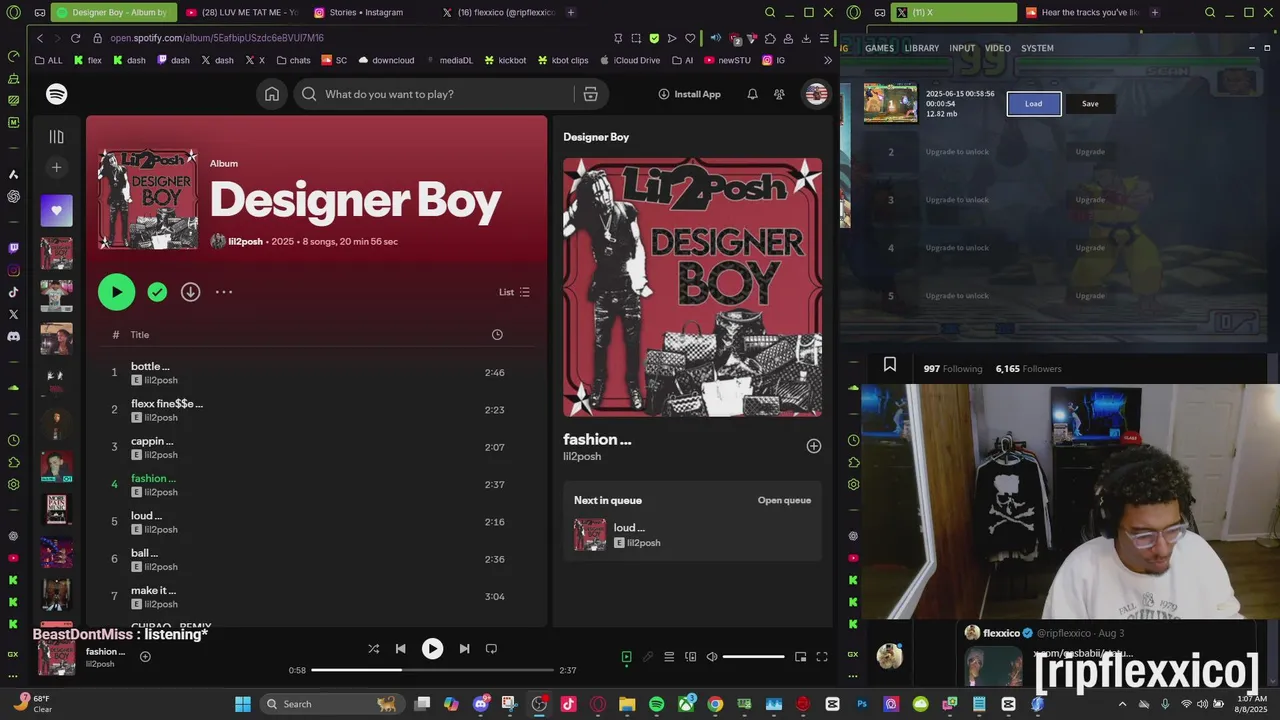The height and width of the screenshot is (720, 1280).
Task: Open INPUT menu in emulator window
Action: pyautogui.click(x=962, y=48)
